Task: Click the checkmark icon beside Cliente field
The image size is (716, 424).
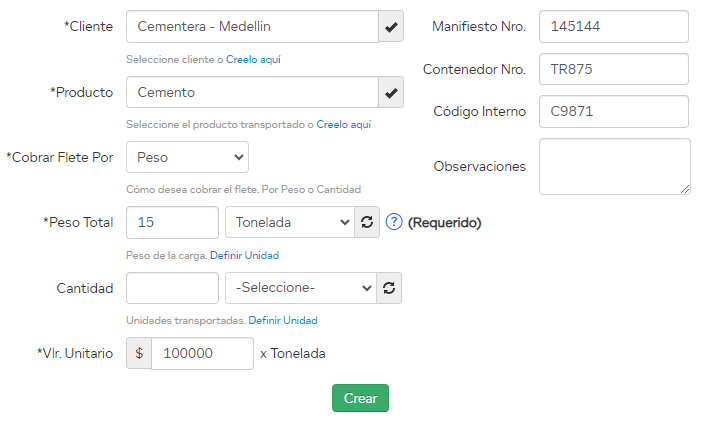Action: point(392,27)
